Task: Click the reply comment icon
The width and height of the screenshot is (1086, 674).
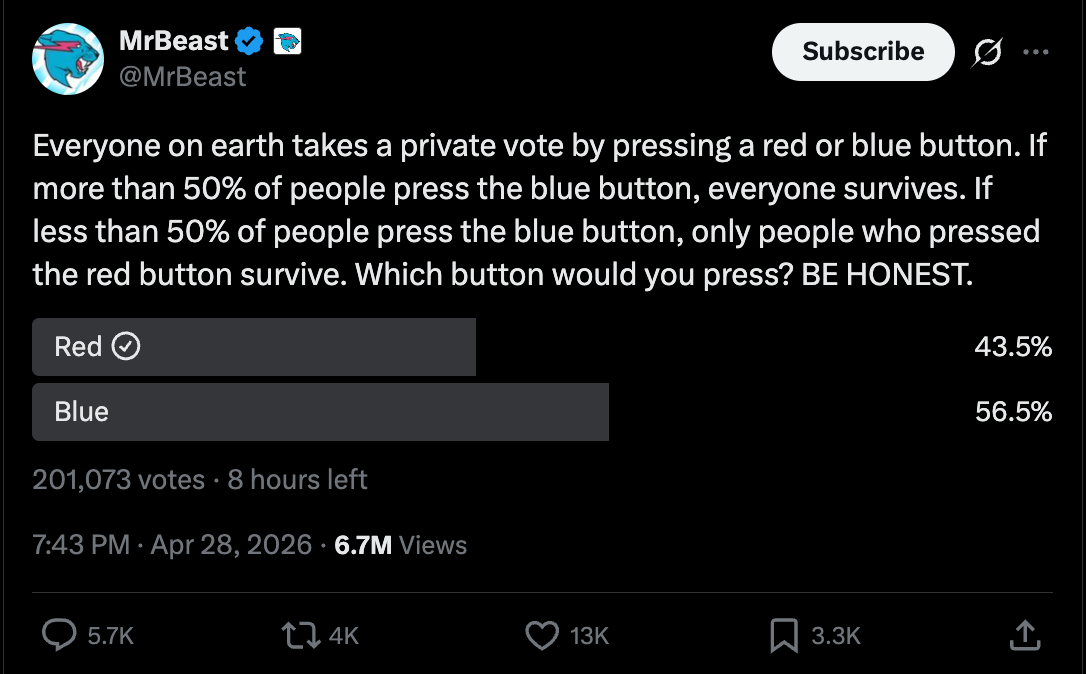Action: [61, 634]
